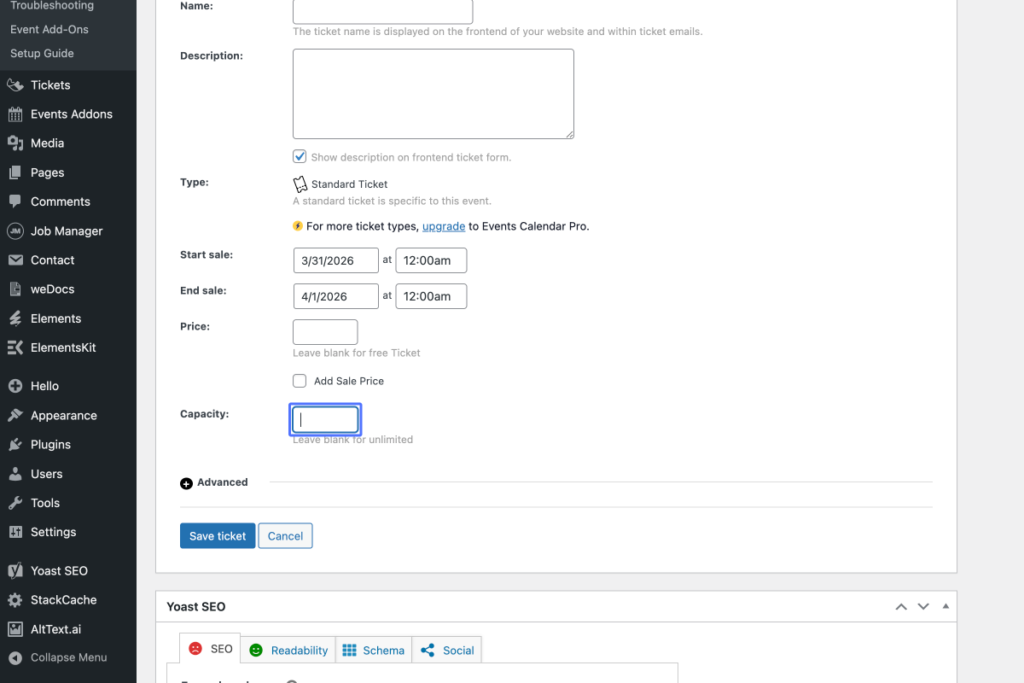Open Setup Guide submenu item
Image resolution: width=1024 pixels, height=683 pixels.
point(42,54)
